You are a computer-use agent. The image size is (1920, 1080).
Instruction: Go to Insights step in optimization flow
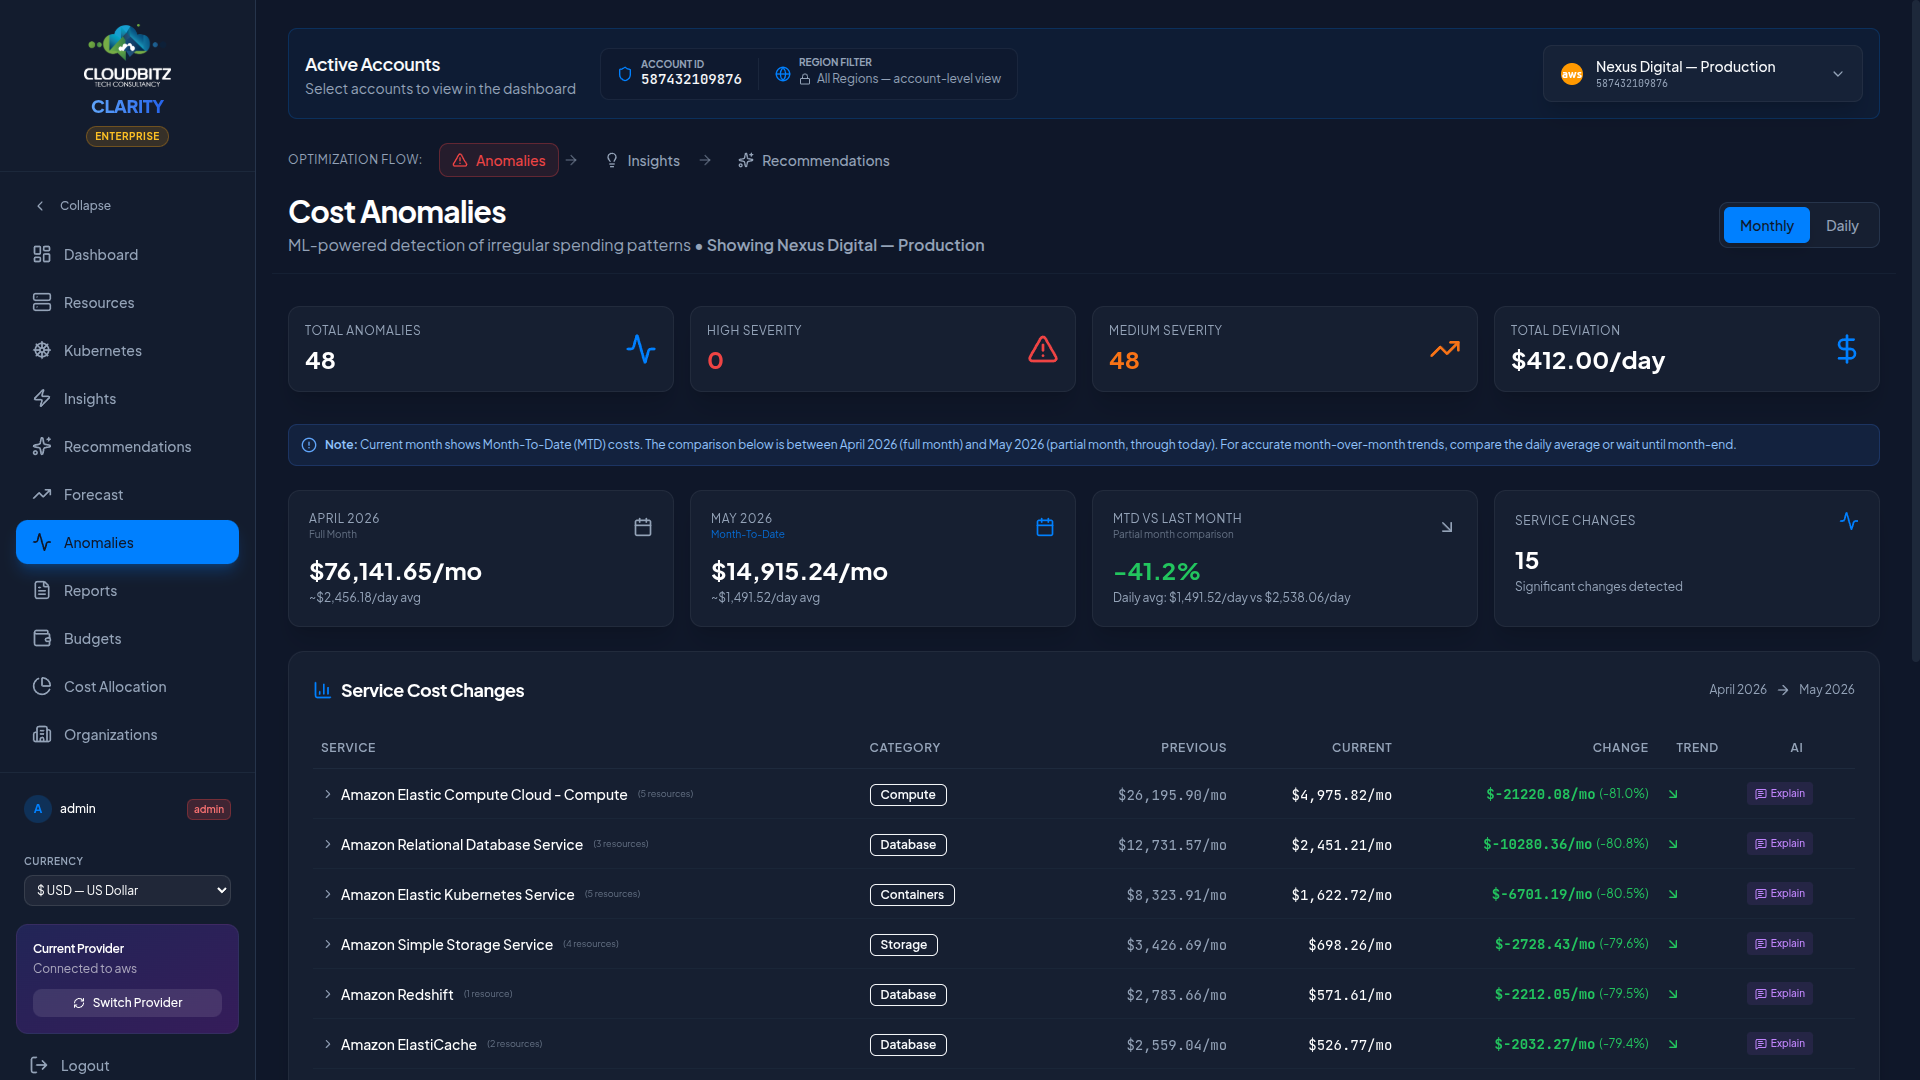pos(642,161)
